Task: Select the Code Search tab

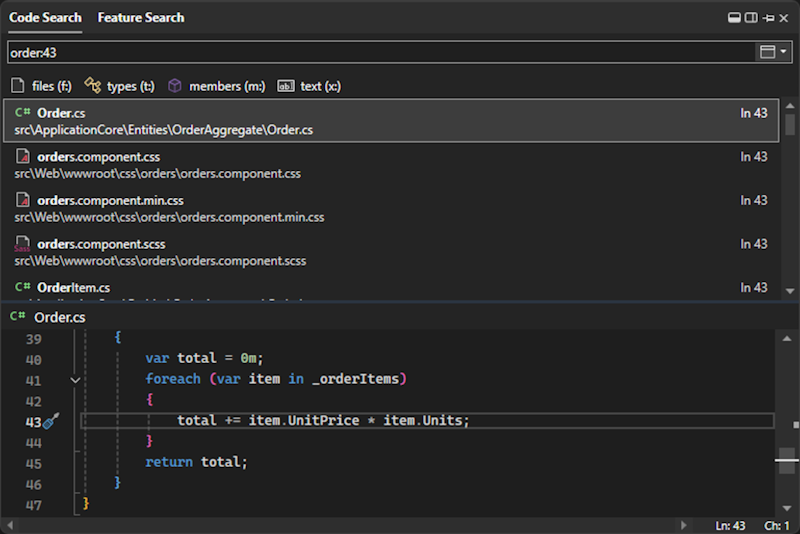Action: point(45,18)
